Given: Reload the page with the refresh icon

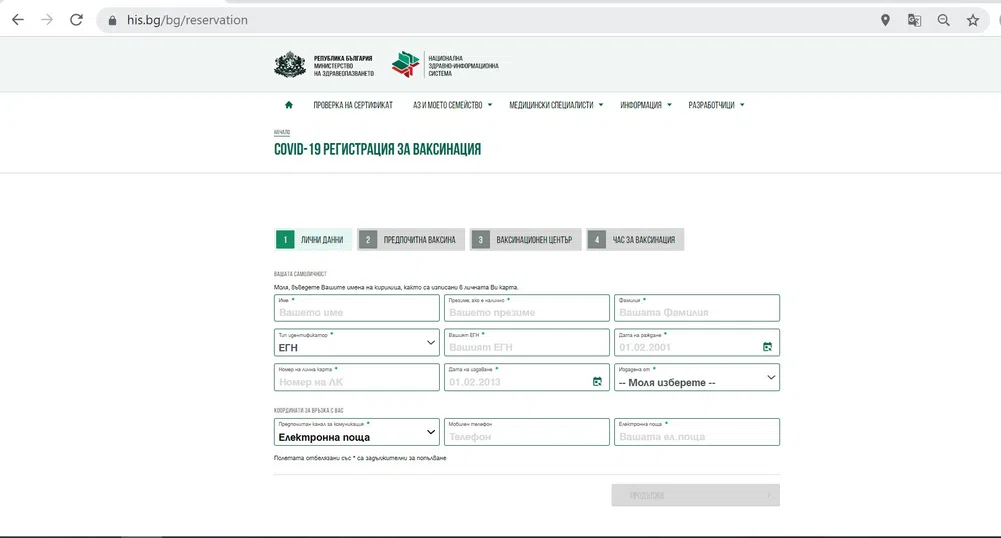Looking at the screenshot, I should 77,20.
